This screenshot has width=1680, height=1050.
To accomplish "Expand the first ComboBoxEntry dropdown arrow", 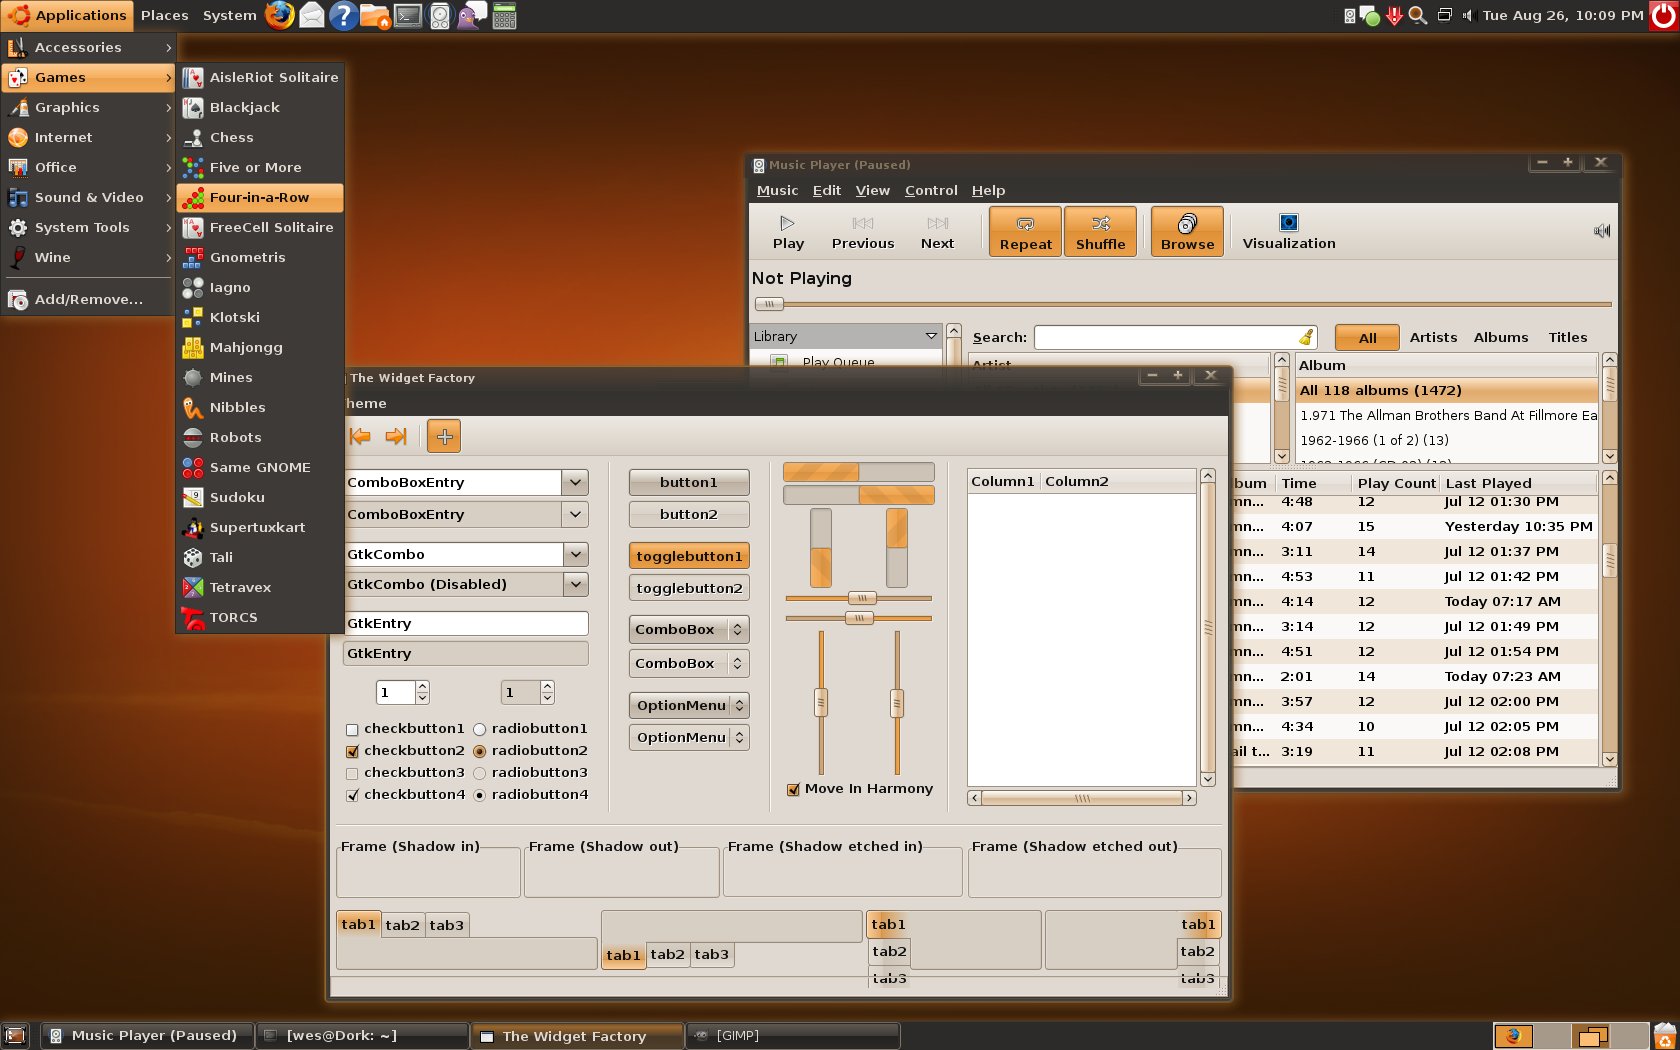I will [575, 482].
